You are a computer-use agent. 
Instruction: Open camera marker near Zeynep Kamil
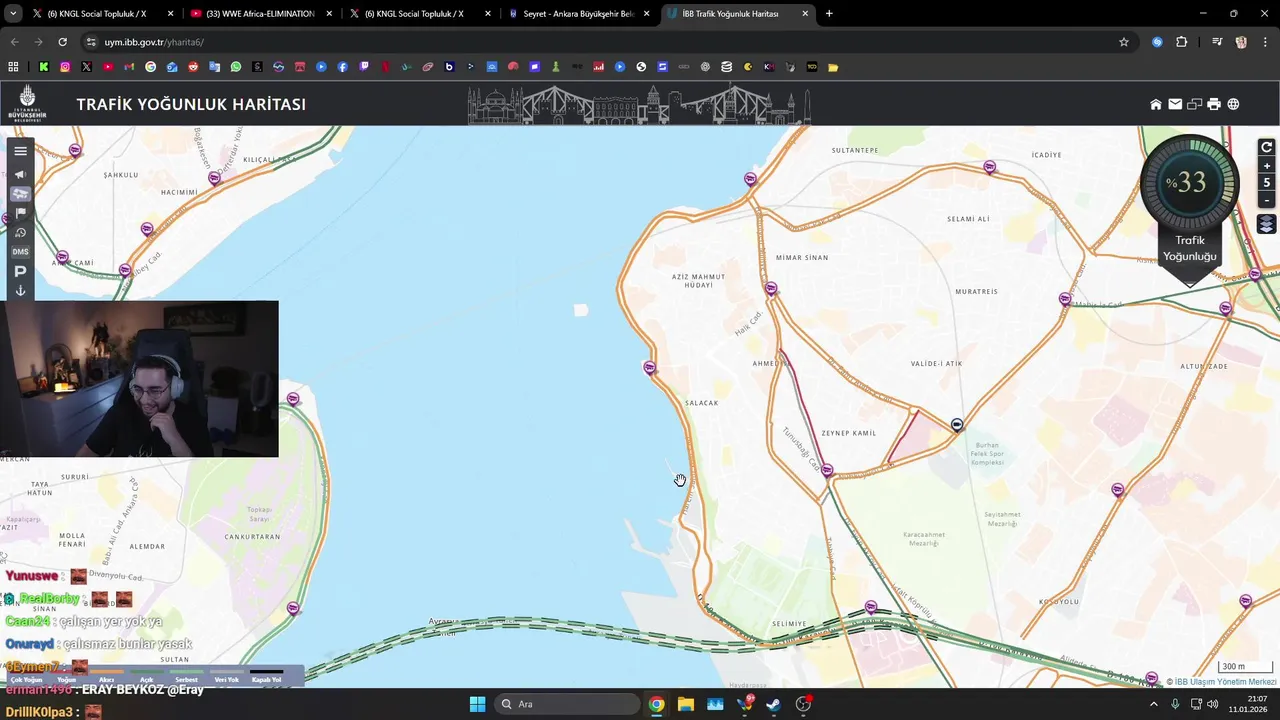coord(827,470)
